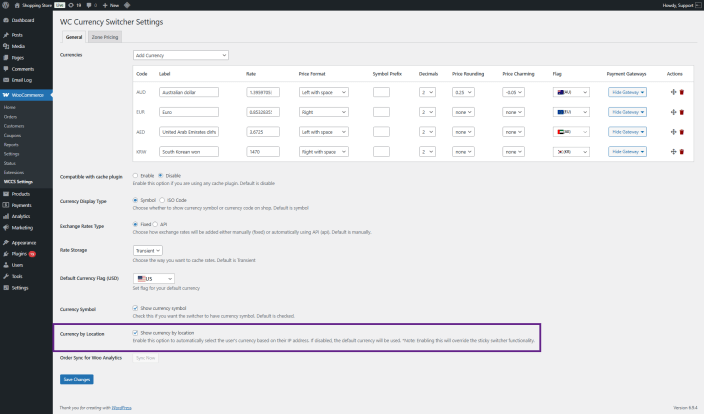Open Flag dropdown for AED row

click(571, 132)
